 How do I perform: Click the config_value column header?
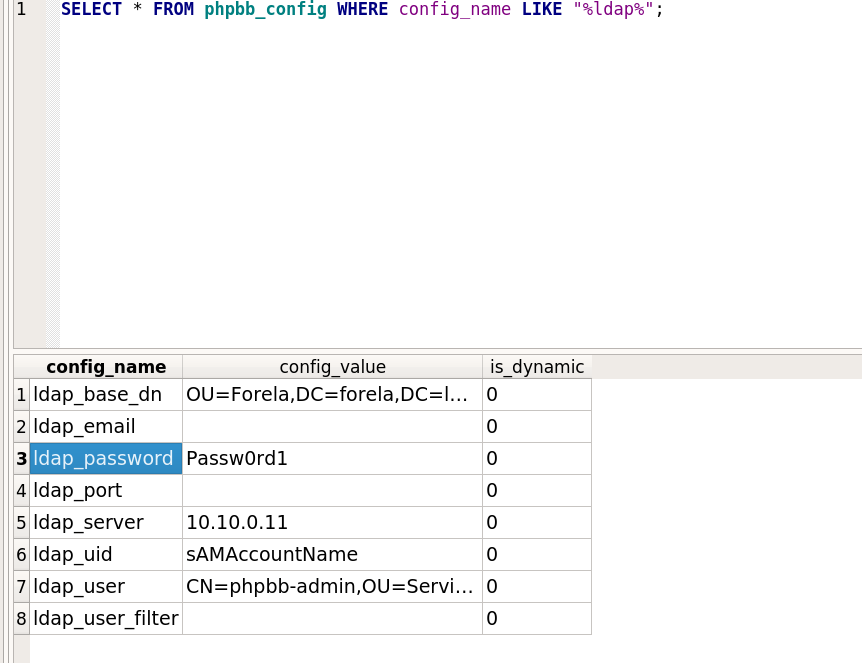333,367
